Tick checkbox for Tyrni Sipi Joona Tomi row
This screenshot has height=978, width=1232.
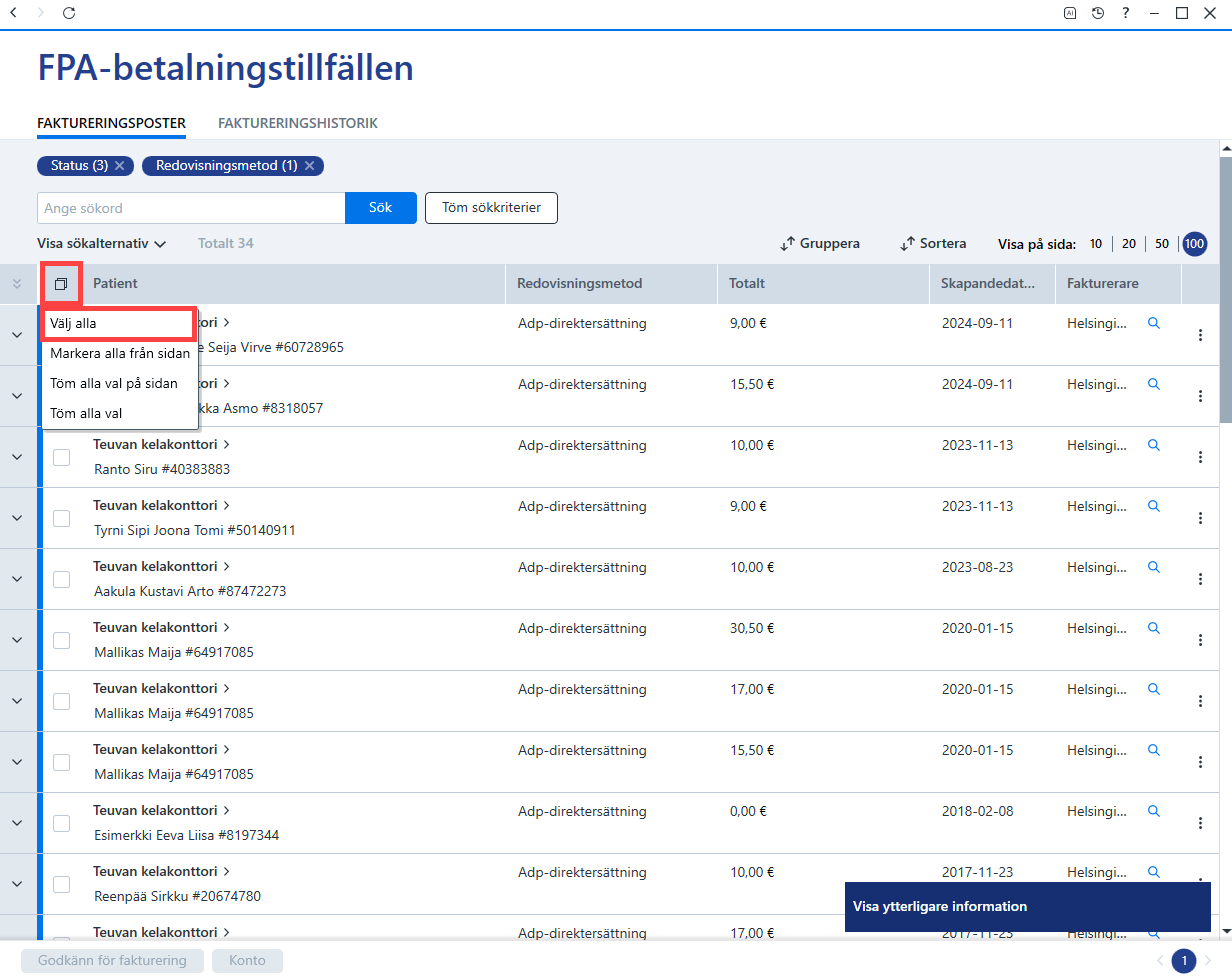click(61, 518)
